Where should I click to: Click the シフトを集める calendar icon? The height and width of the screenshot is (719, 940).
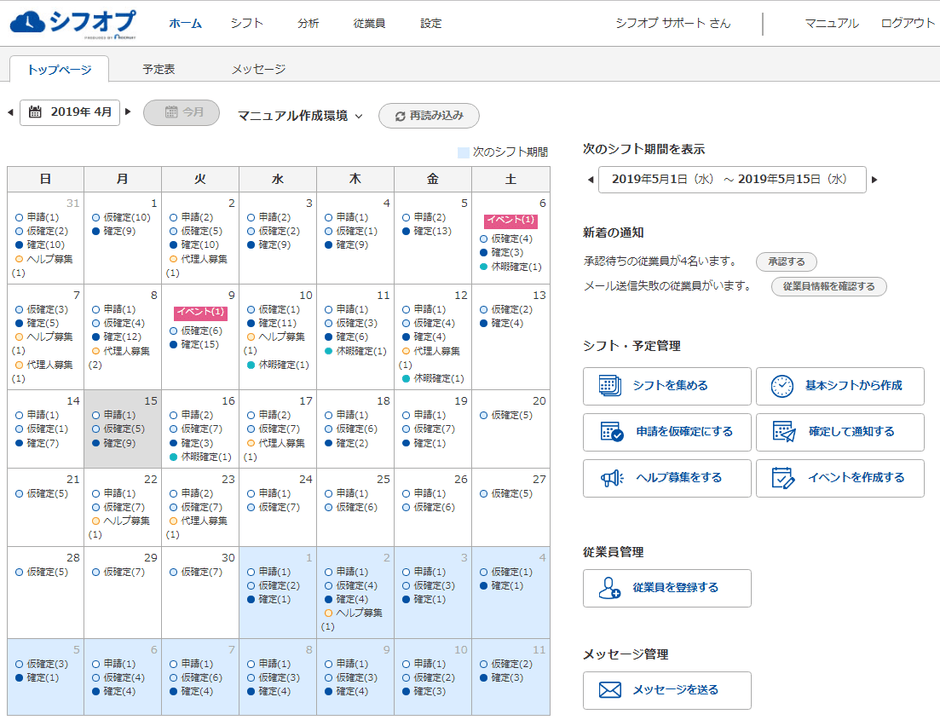coord(610,386)
